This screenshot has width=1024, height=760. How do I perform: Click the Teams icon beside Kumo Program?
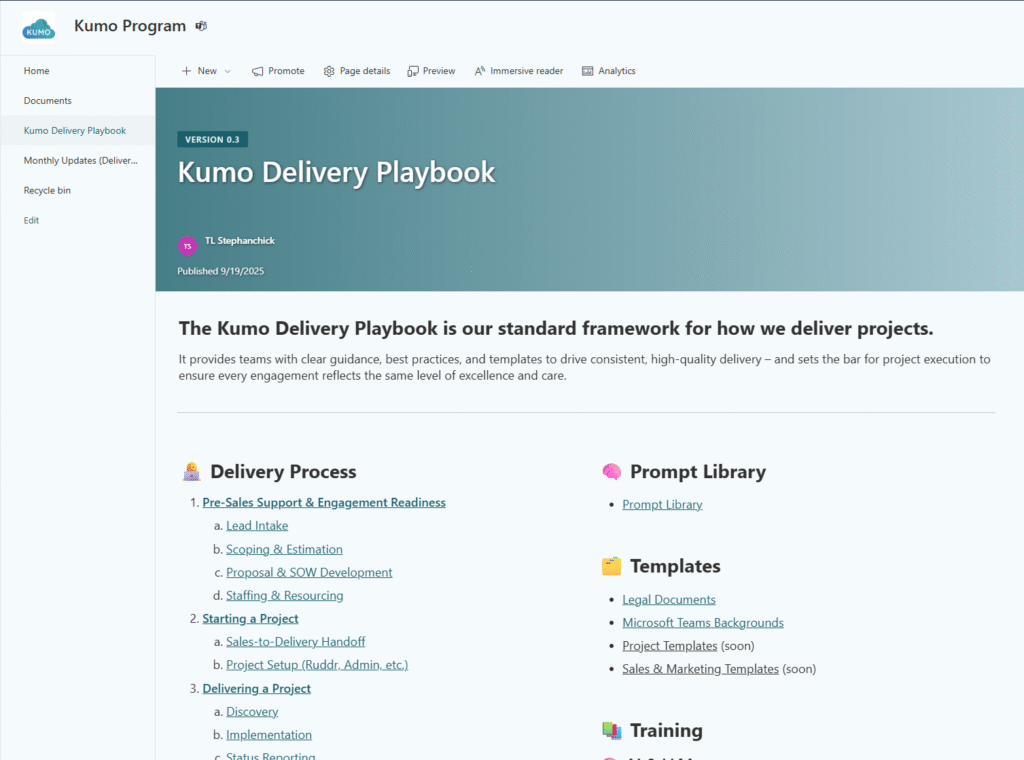coord(201,26)
